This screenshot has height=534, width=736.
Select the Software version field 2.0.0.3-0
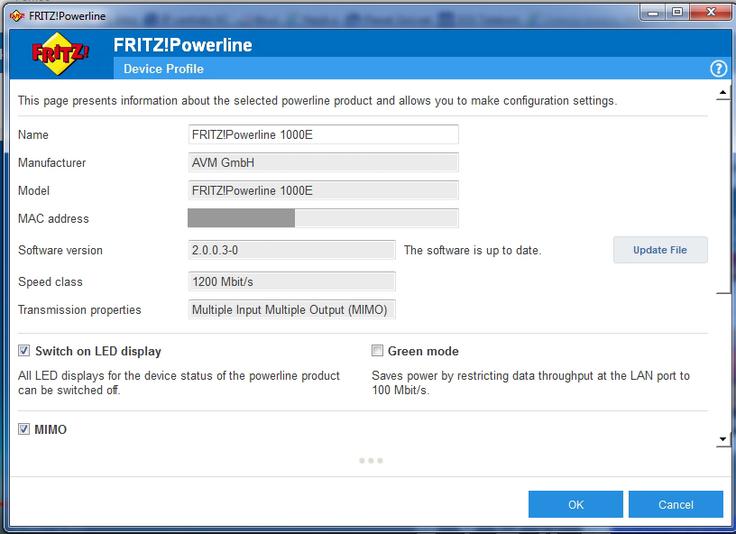pyautogui.click(x=291, y=250)
